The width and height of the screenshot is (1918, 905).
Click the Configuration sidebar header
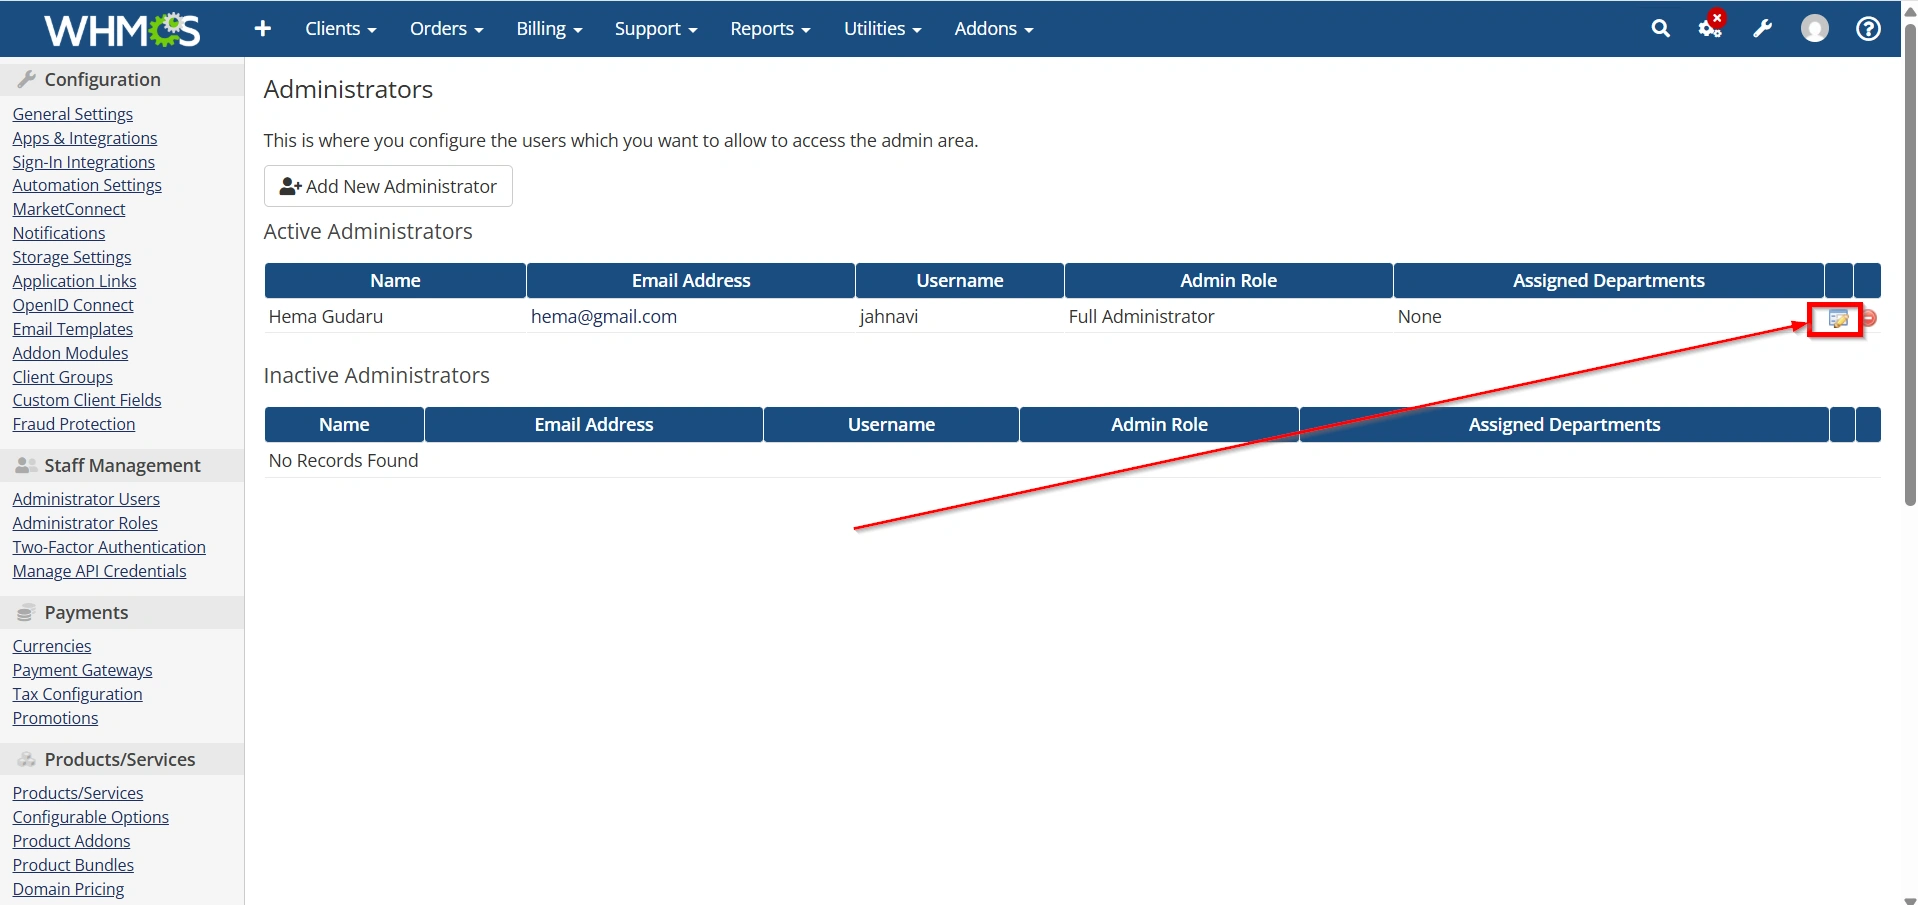[122, 79]
